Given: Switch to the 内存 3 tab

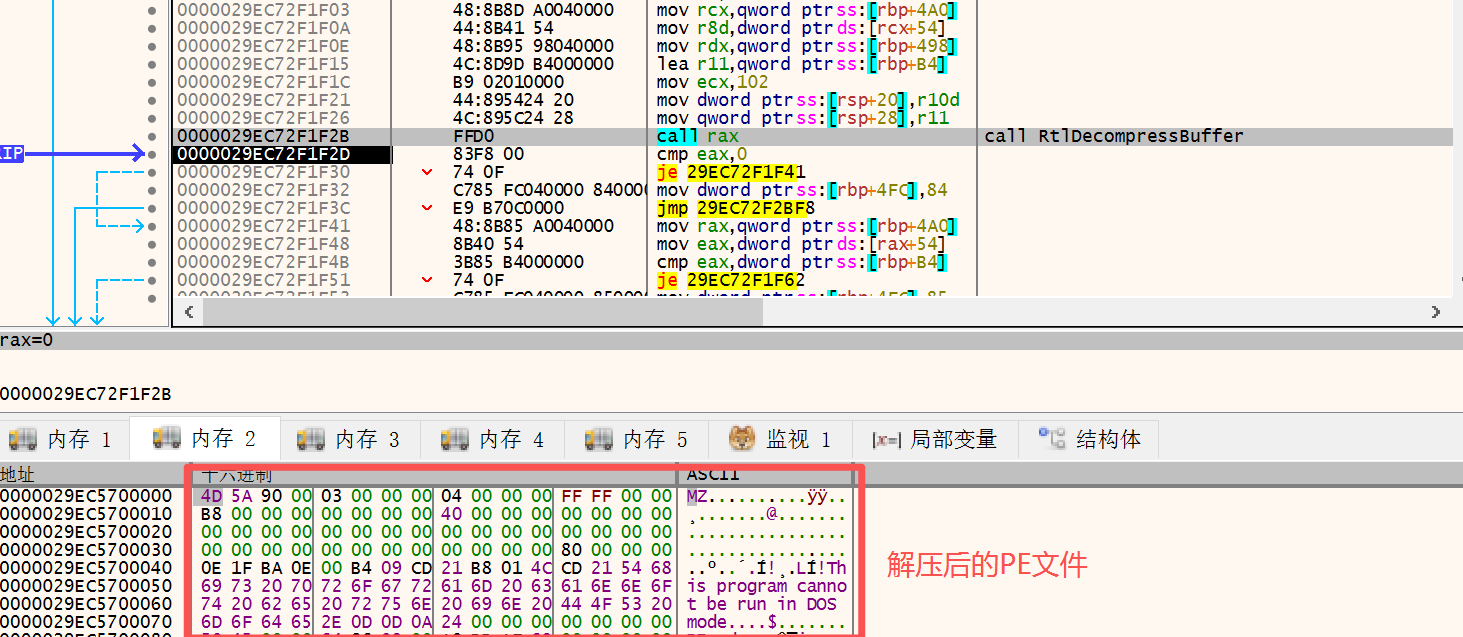Looking at the screenshot, I should [350, 439].
